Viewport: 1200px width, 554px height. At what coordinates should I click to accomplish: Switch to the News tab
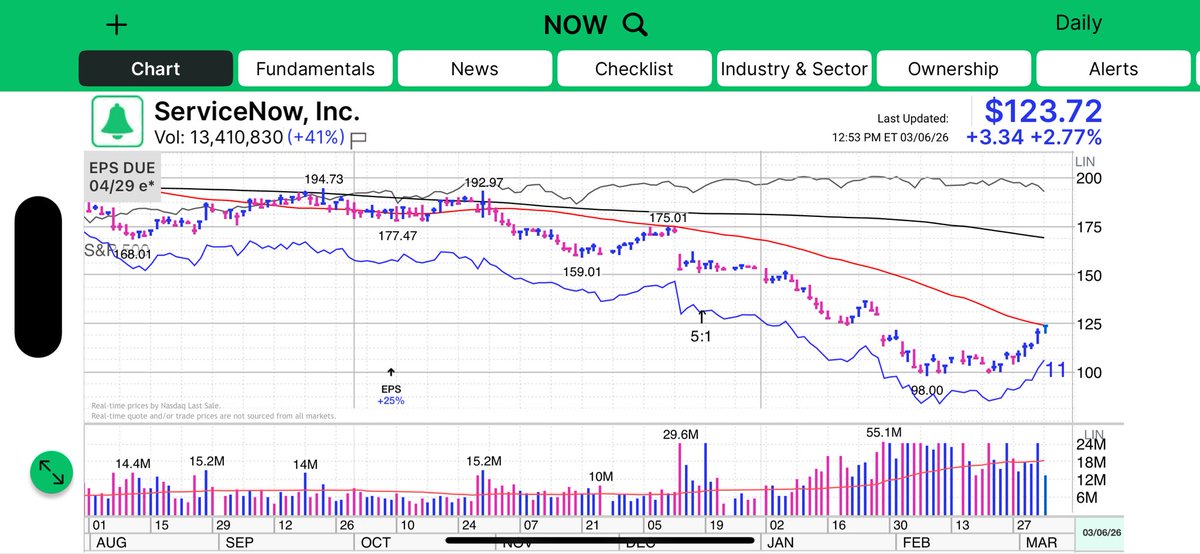point(474,69)
